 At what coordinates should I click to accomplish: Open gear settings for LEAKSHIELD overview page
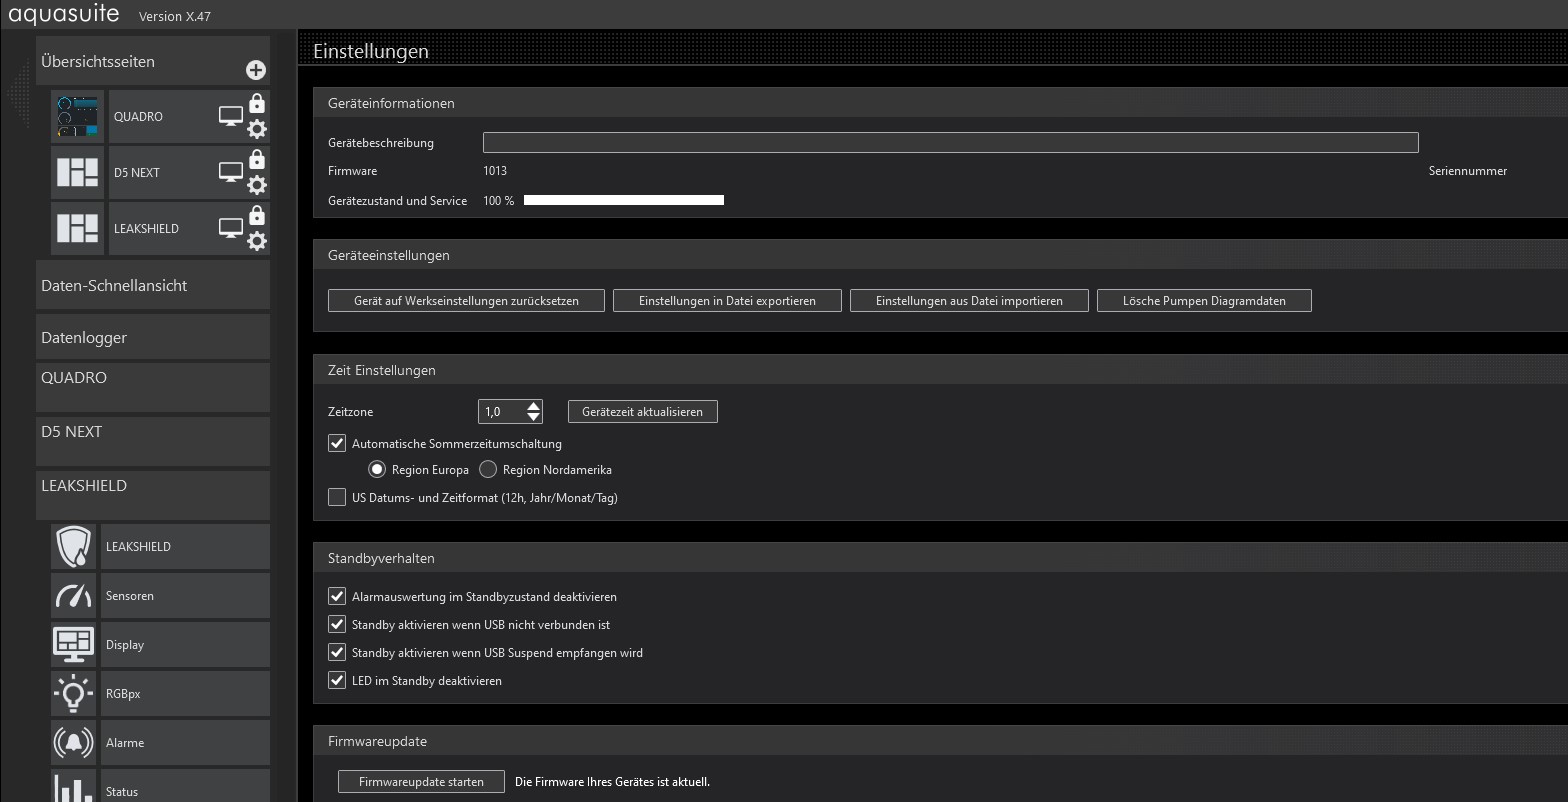coord(257,241)
